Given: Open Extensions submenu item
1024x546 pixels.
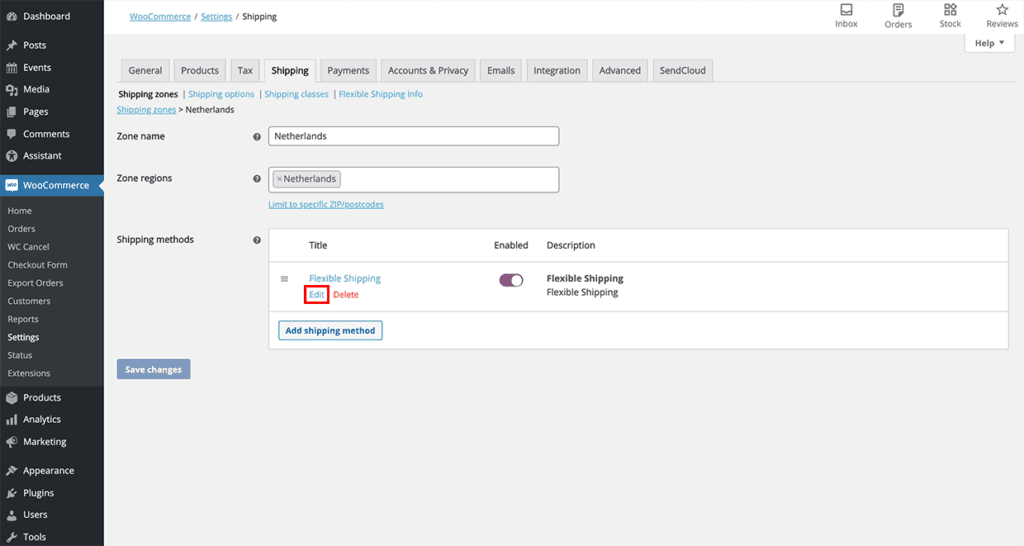Looking at the screenshot, I should (29, 374).
